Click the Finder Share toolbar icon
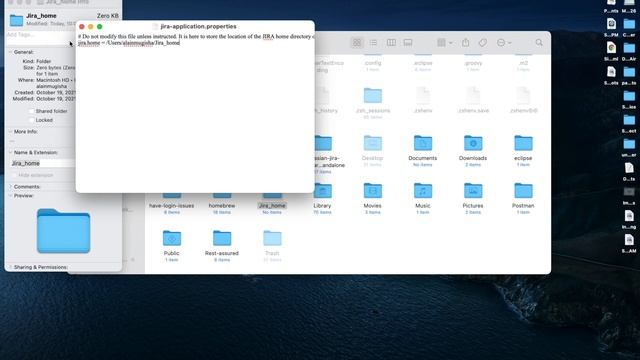This screenshot has width=640, height=360. click(x=465, y=42)
